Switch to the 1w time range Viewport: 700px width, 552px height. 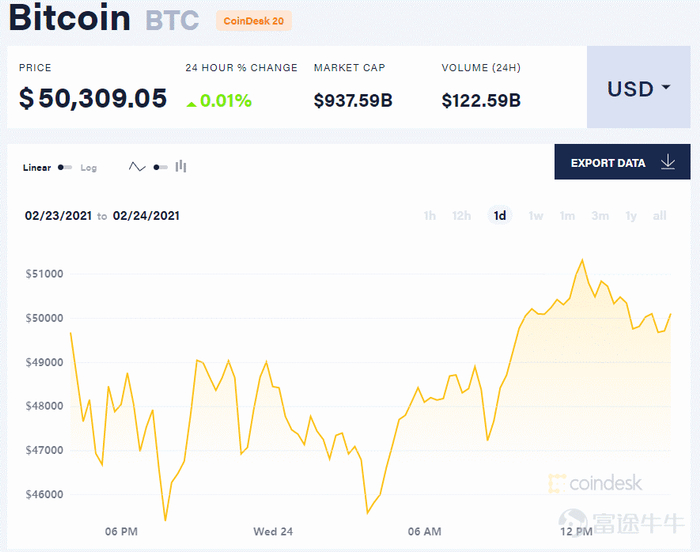pos(536,215)
